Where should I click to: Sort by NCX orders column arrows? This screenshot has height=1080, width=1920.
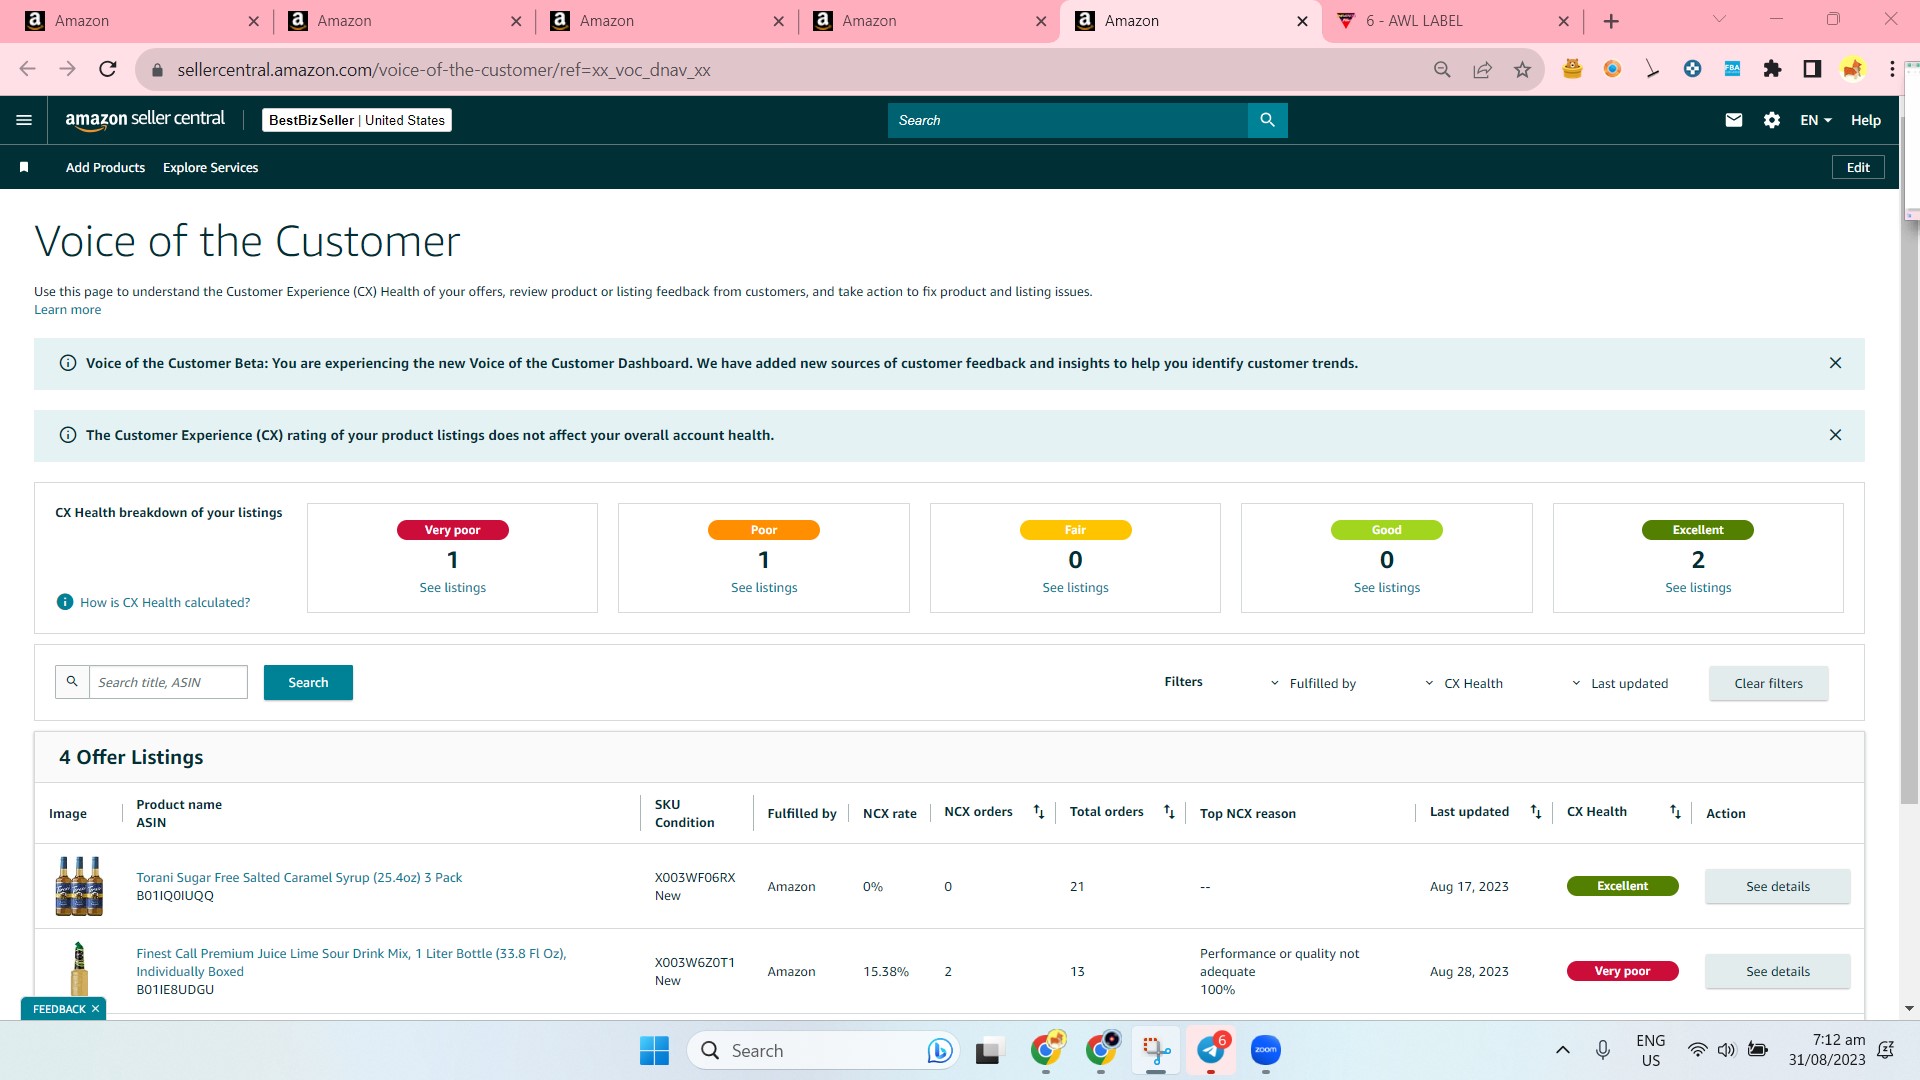point(1039,812)
